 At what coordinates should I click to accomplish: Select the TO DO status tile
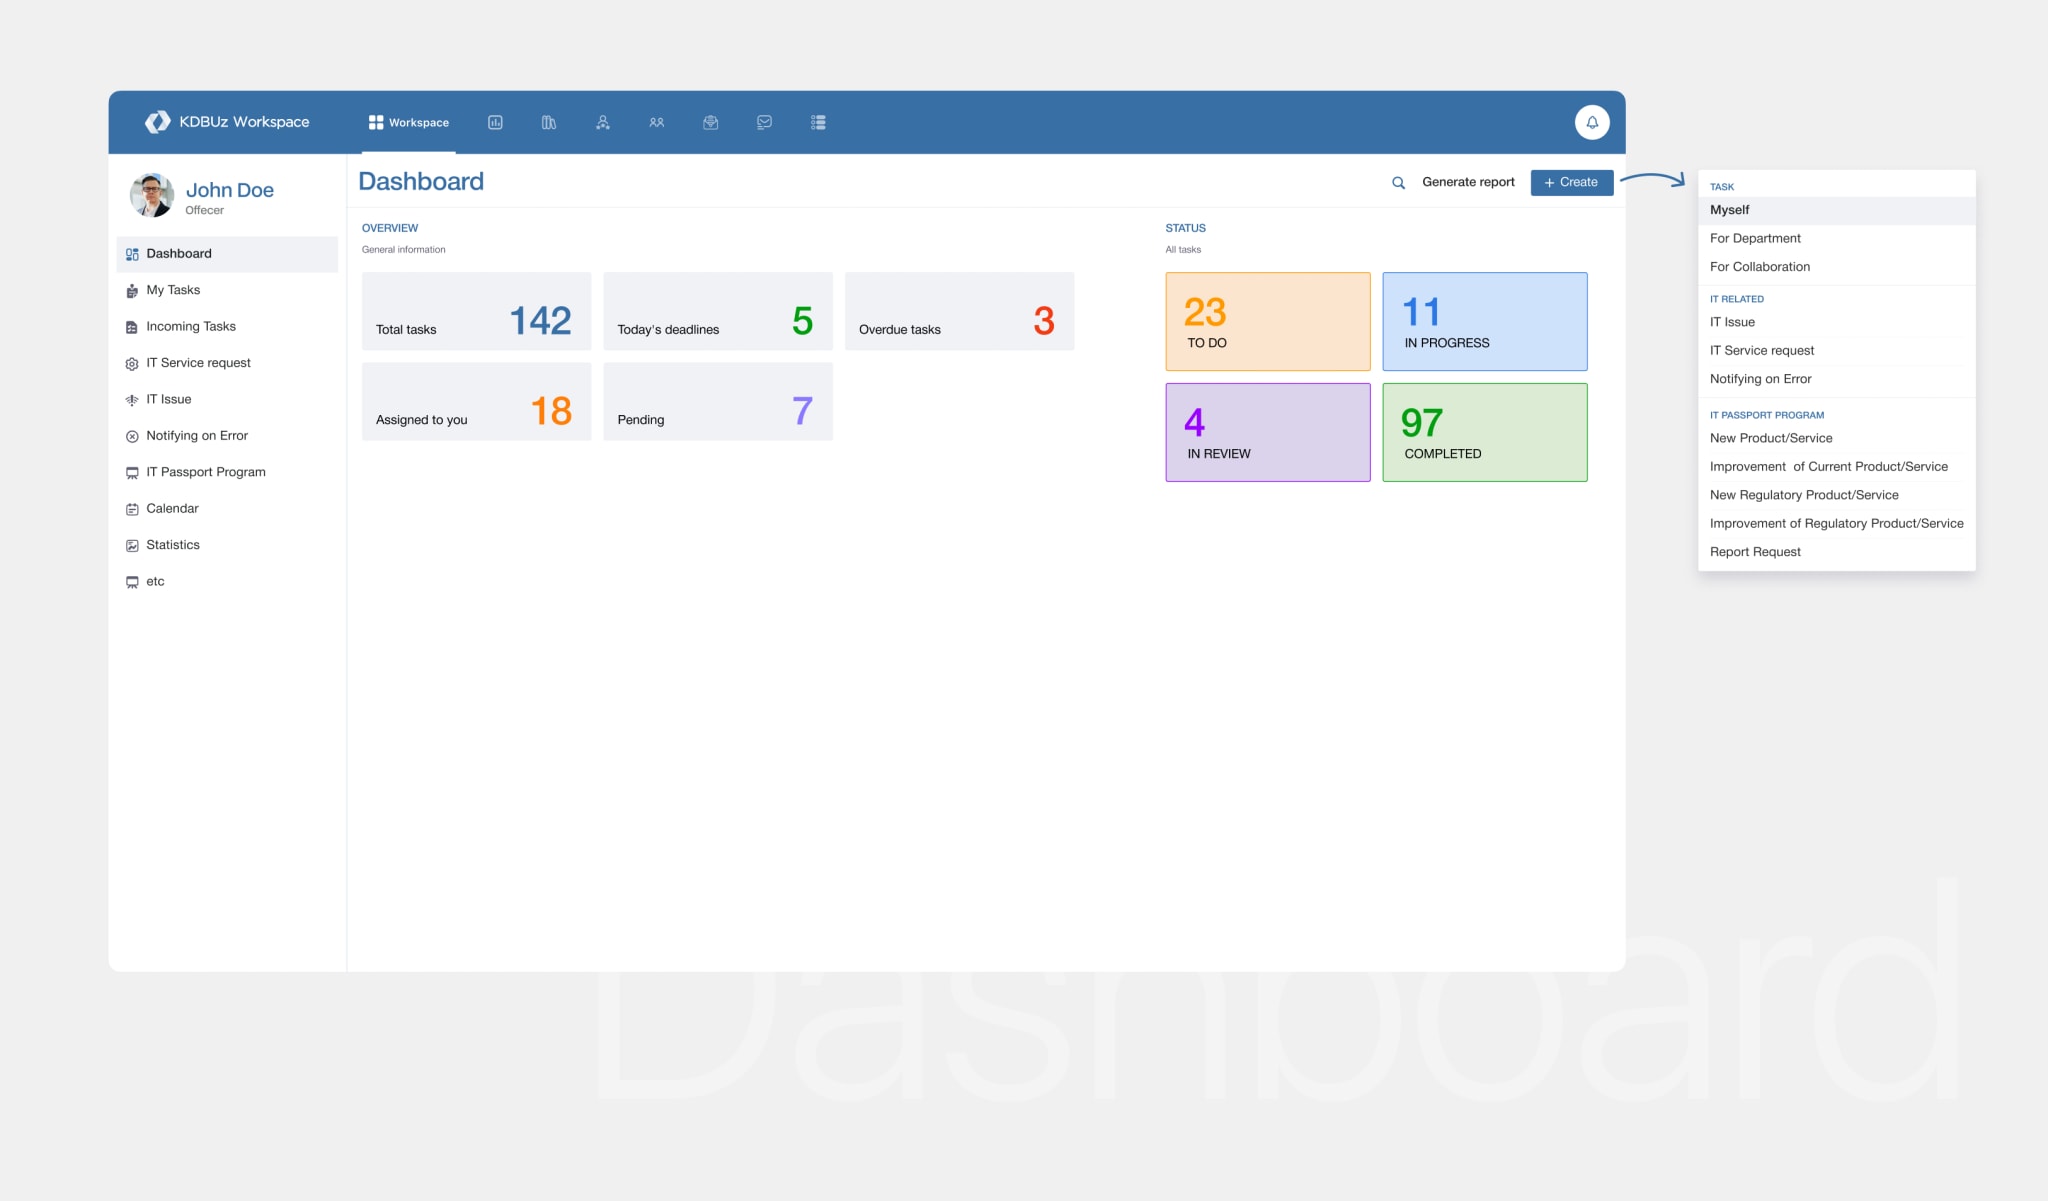click(x=1268, y=322)
